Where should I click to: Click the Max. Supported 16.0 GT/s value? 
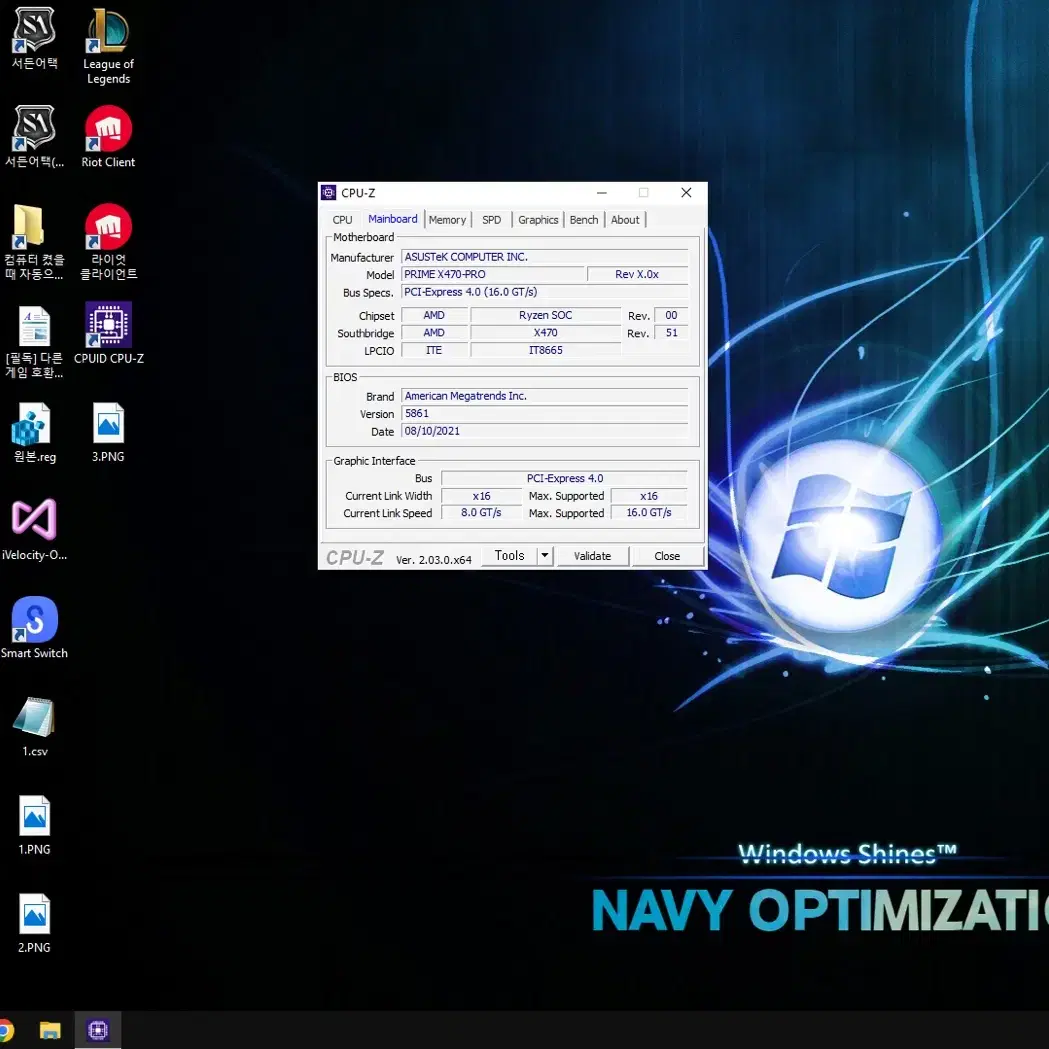coord(649,512)
